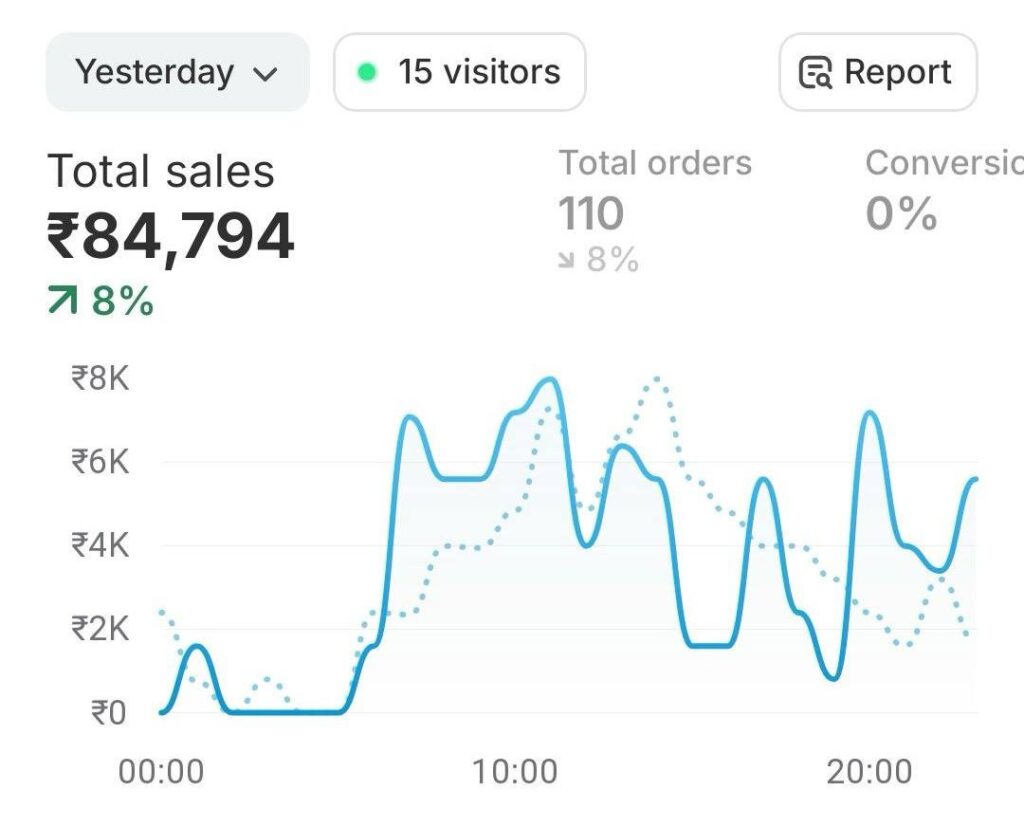
Task: Open the Report button label
Action: coord(897,72)
